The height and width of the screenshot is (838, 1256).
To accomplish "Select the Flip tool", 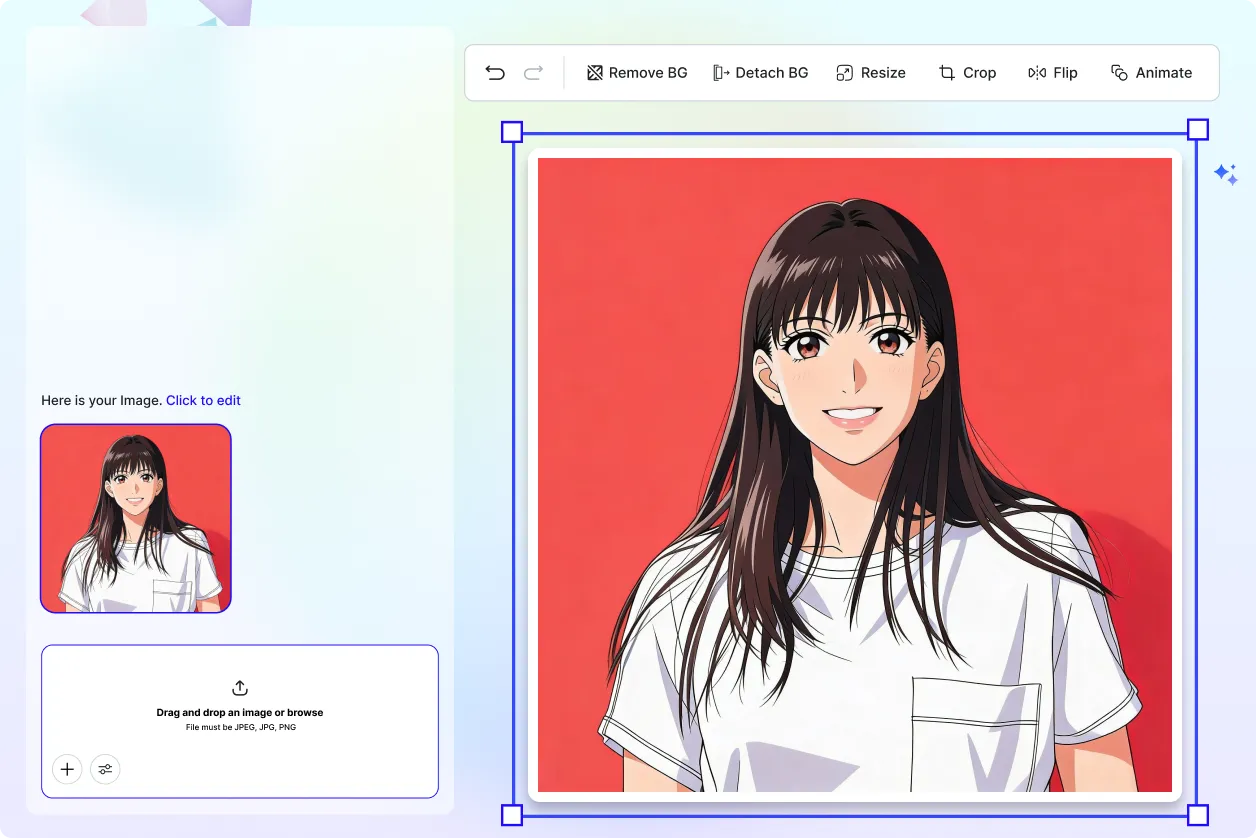I will pyautogui.click(x=1052, y=72).
